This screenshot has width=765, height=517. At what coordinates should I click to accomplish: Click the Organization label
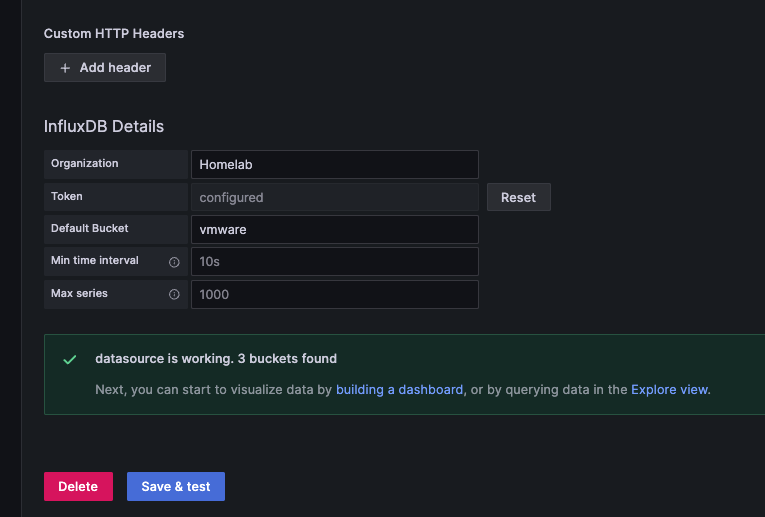click(85, 163)
